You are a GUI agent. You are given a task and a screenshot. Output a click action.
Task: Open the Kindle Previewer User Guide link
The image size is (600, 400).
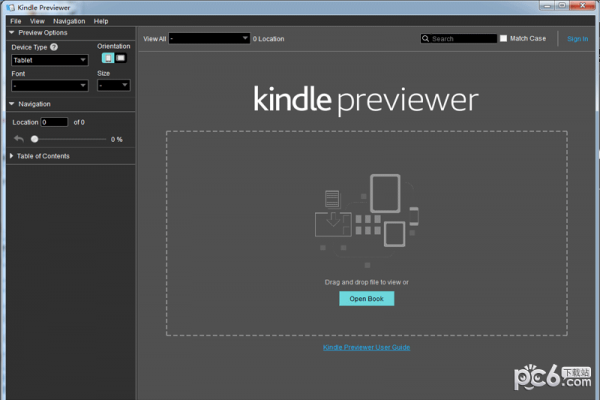click(x=367, y=347)
